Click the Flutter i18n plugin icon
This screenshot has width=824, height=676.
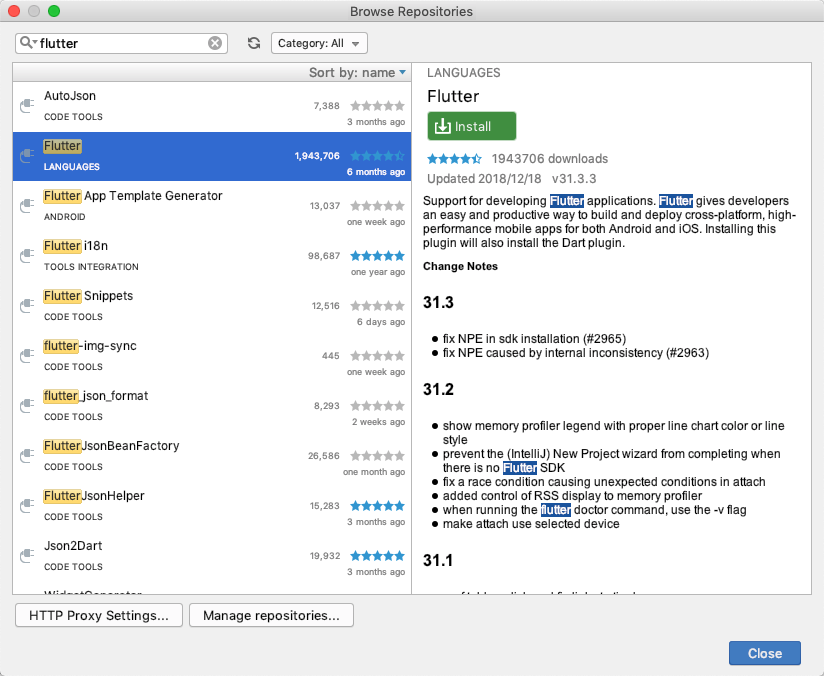pyautogui.click(x=27, y=255)
